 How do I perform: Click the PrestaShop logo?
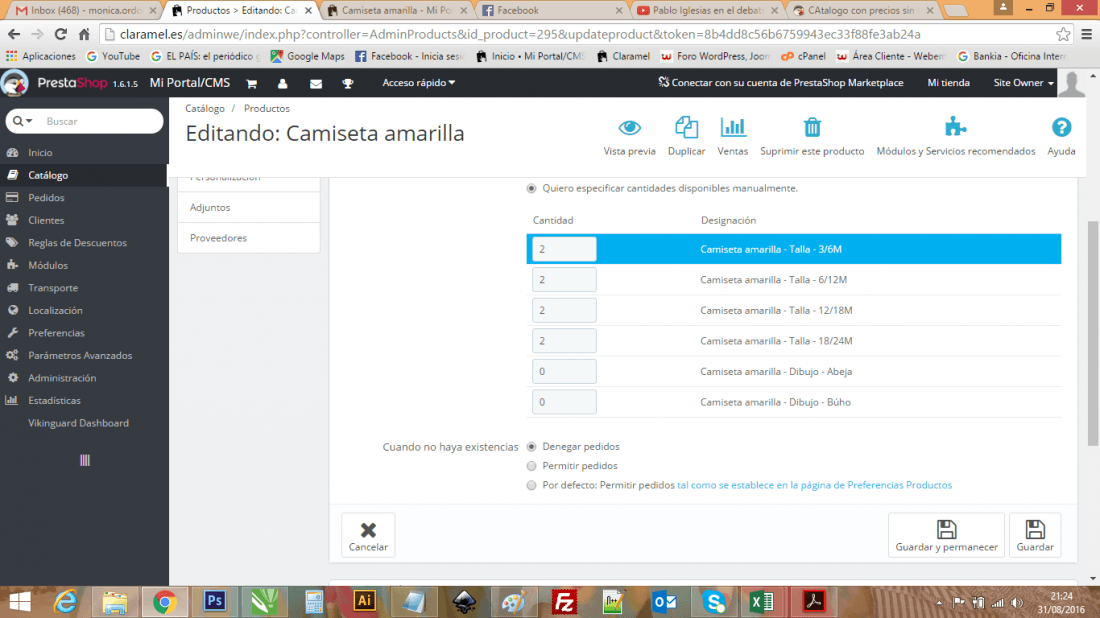tap(15, 83)
